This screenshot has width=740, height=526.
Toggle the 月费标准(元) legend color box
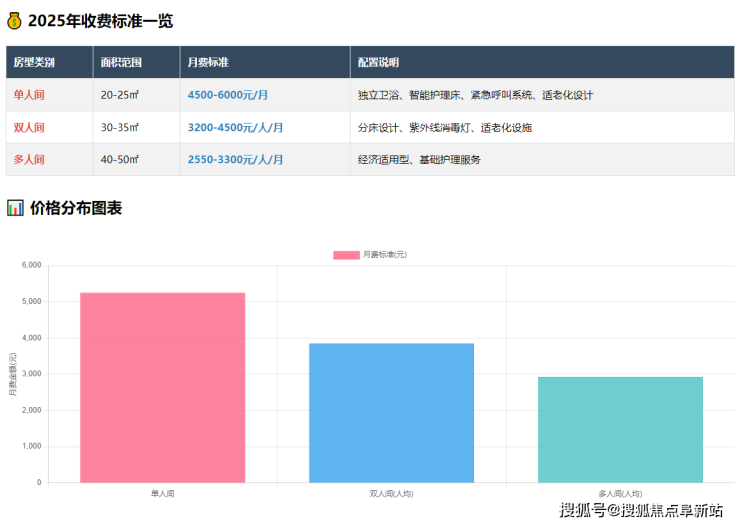click(345, 255)
